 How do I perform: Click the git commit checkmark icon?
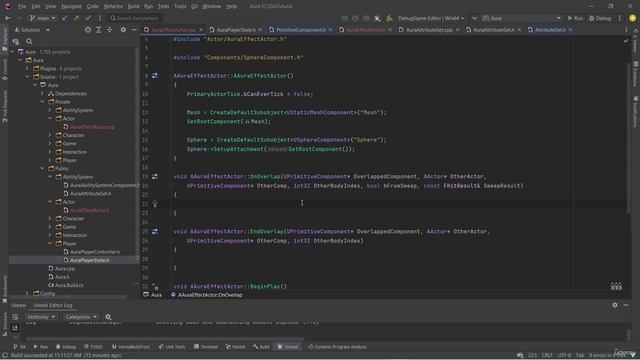[88, 18]
